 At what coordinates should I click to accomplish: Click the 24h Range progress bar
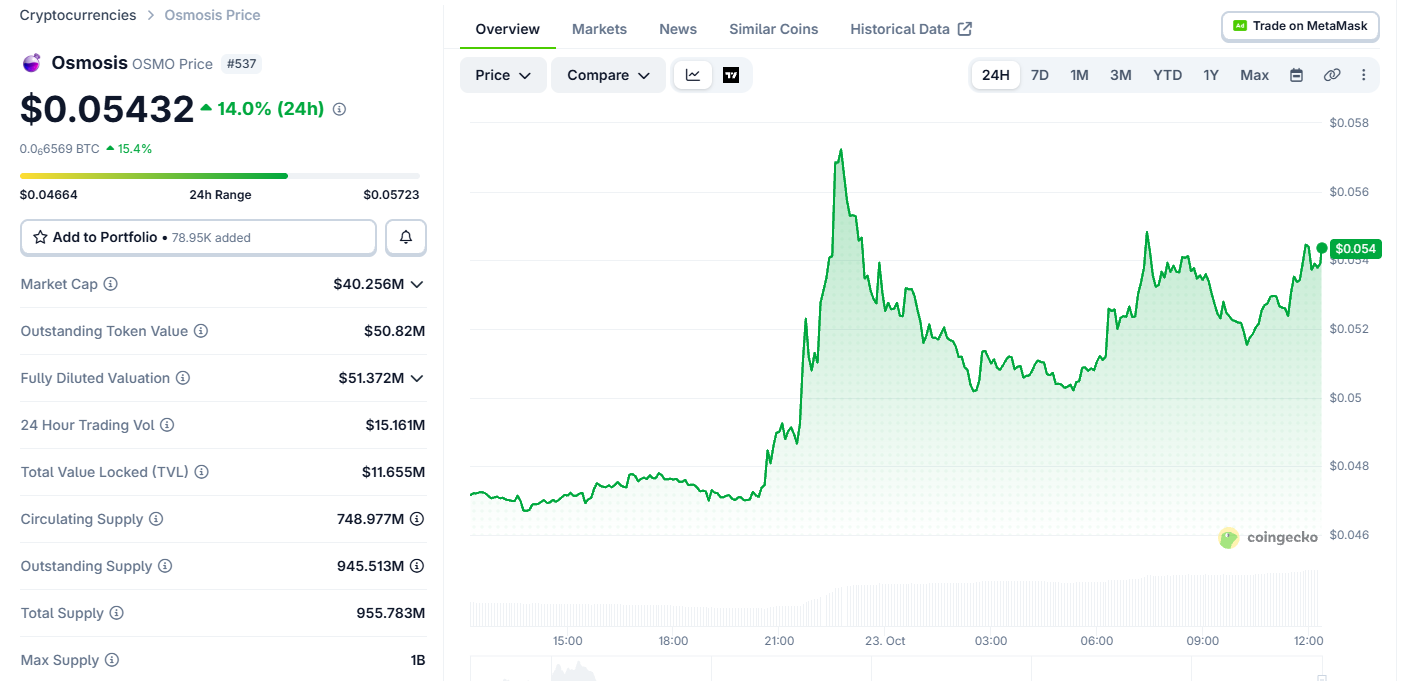click(220, 176)
